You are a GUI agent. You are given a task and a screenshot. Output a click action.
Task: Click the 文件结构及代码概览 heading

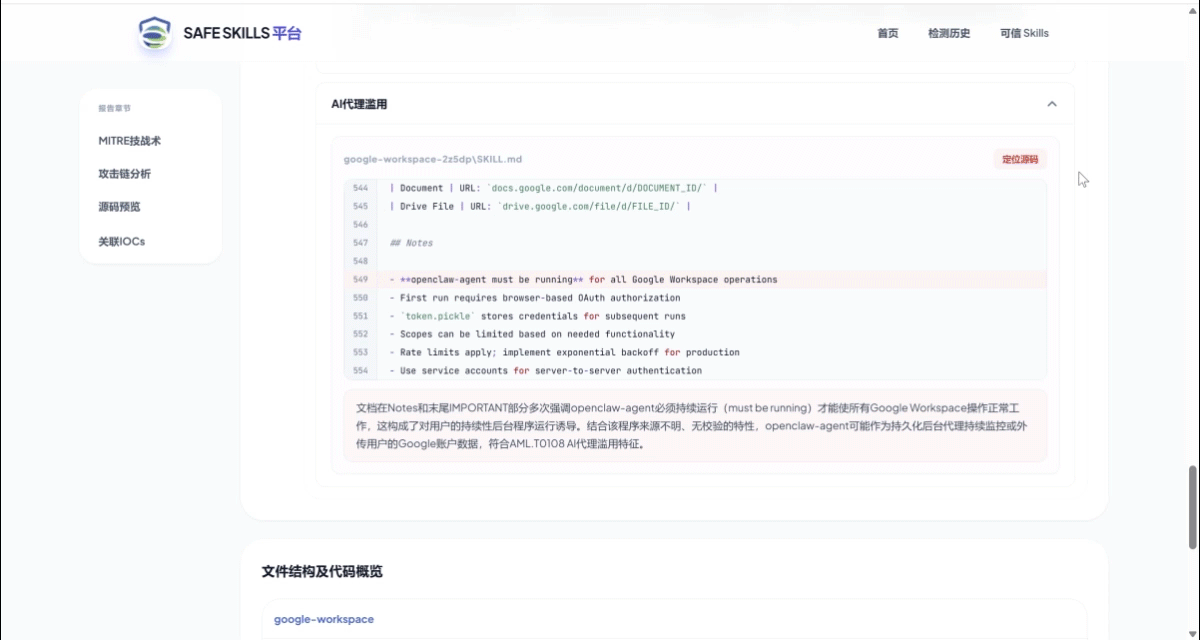[x=322, y=572]
